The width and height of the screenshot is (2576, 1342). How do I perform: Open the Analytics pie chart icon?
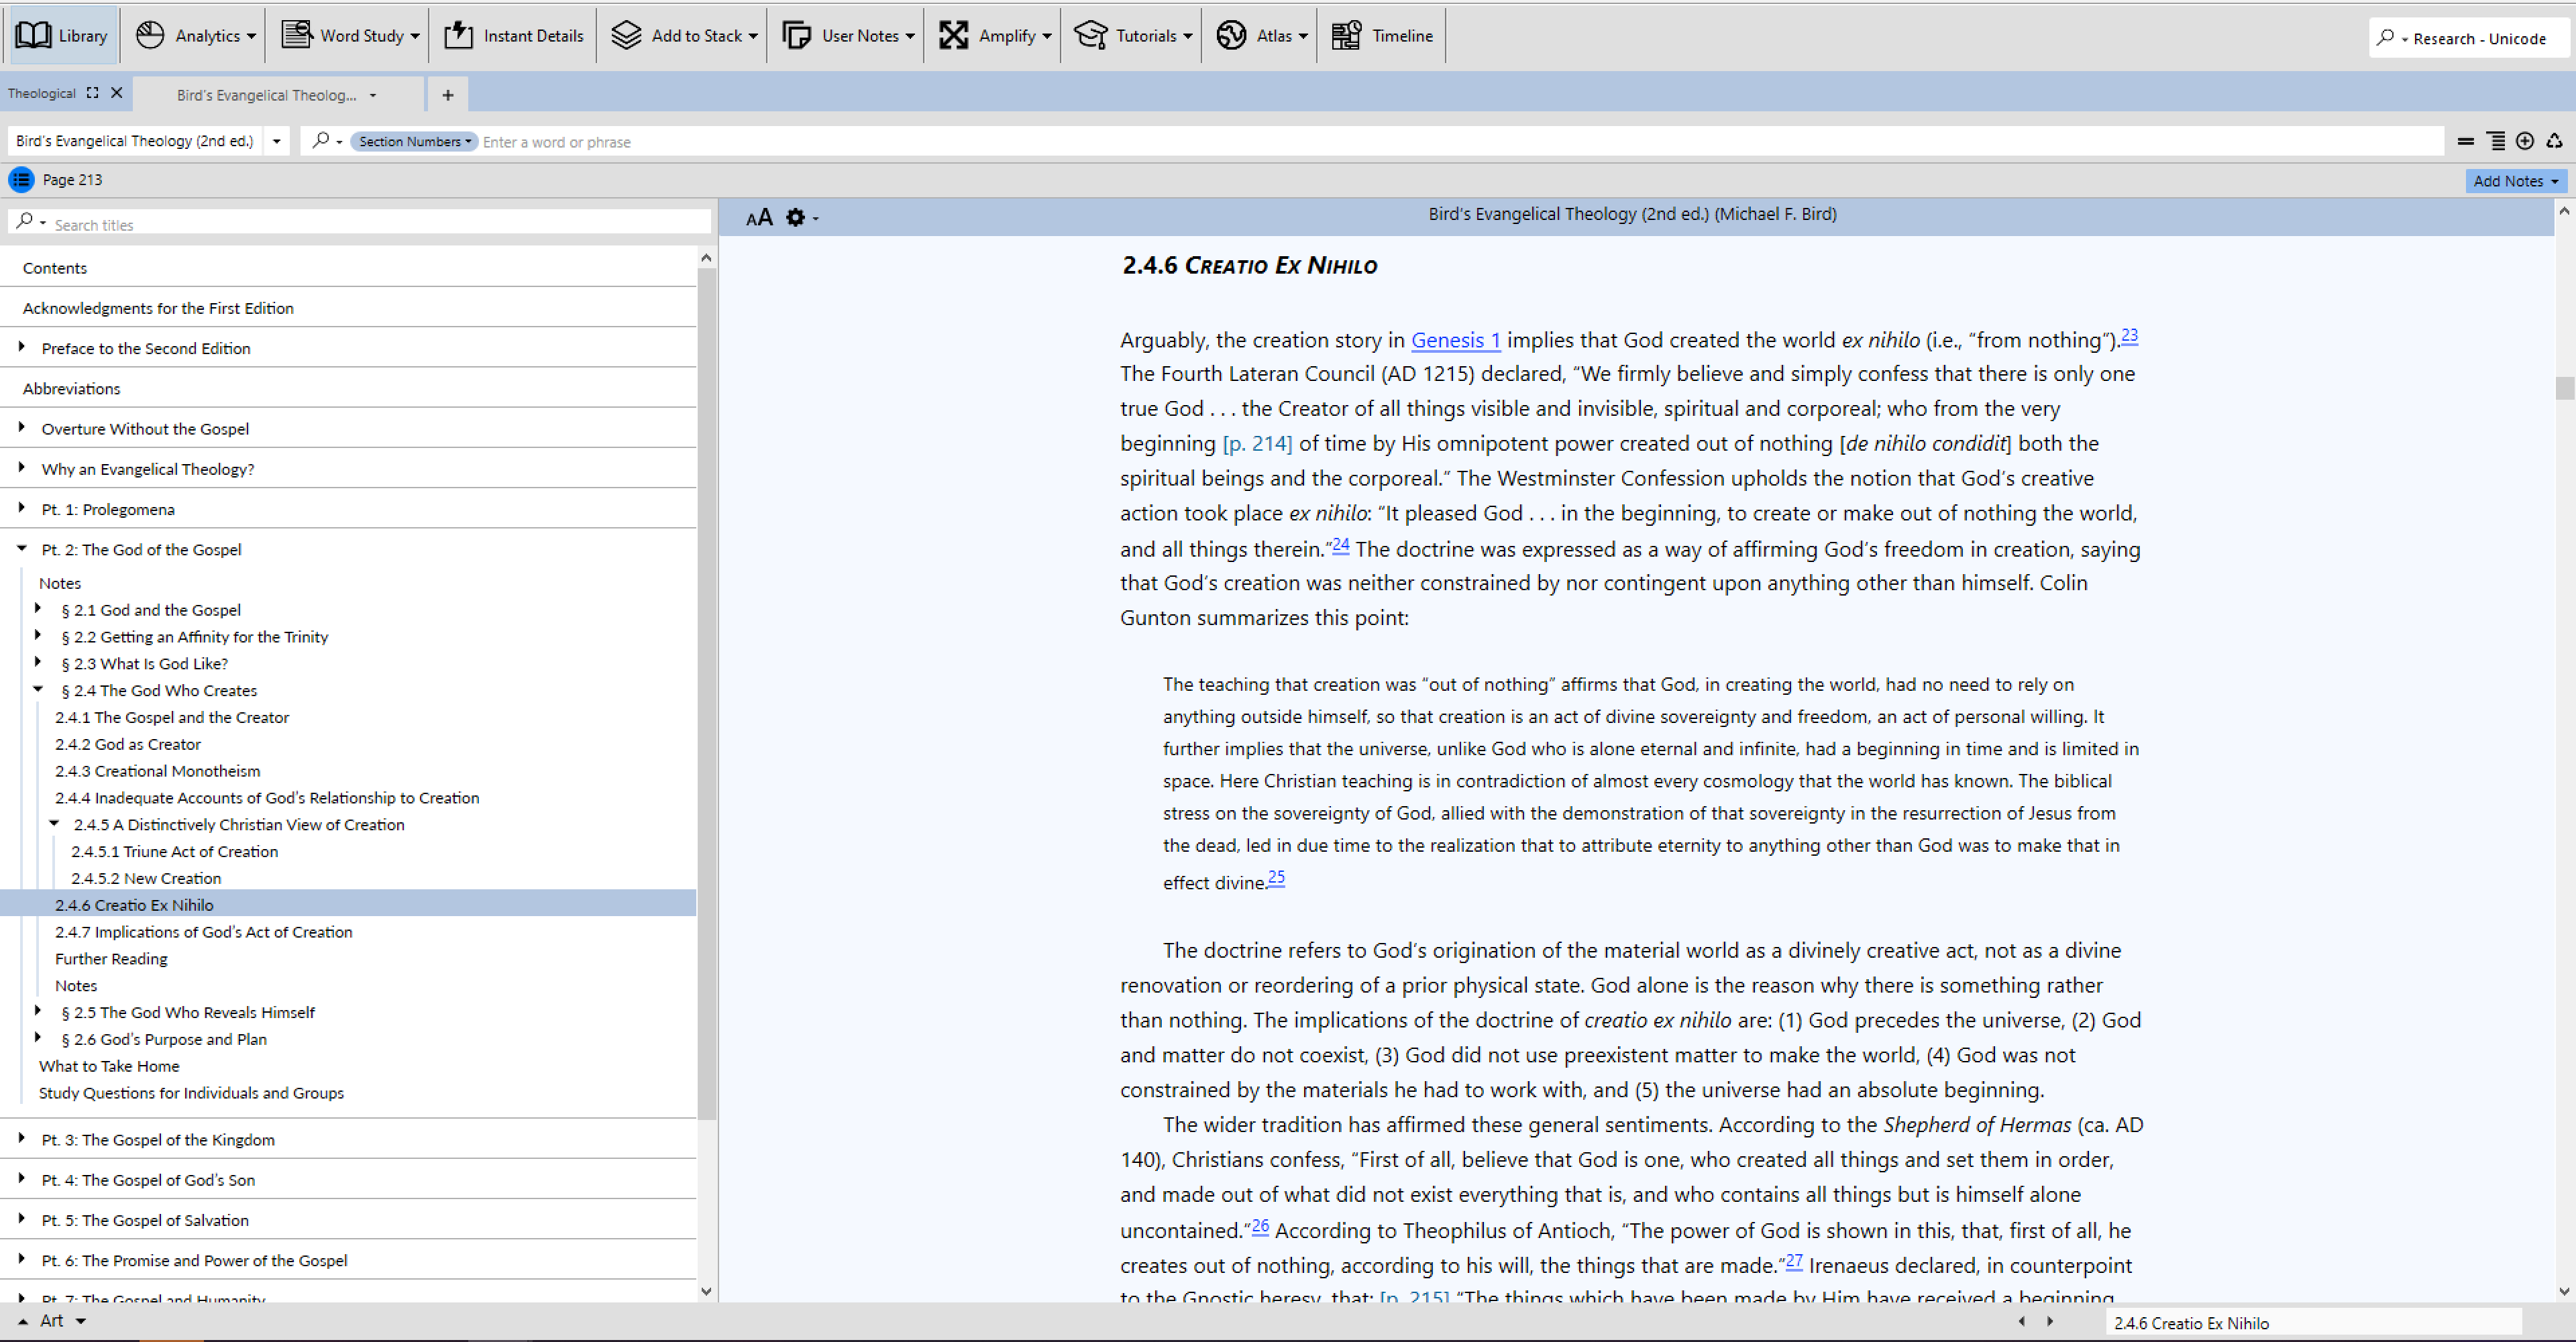[x=150, y=35]
